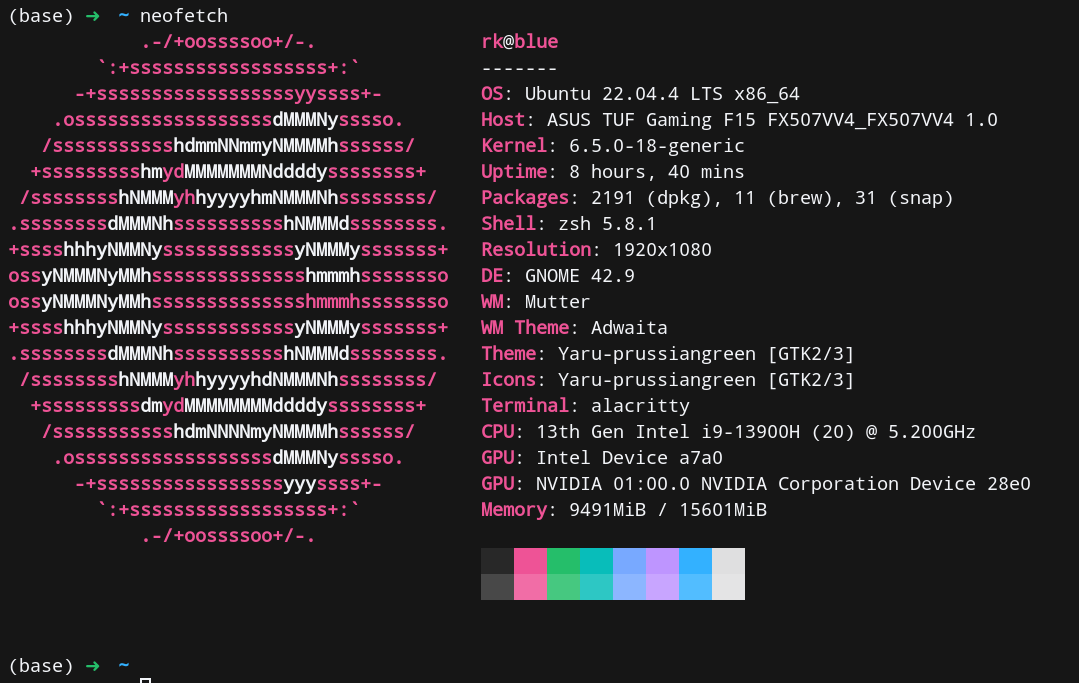Pick the brightest near-white palette swatch

click(x=729, y=587)
